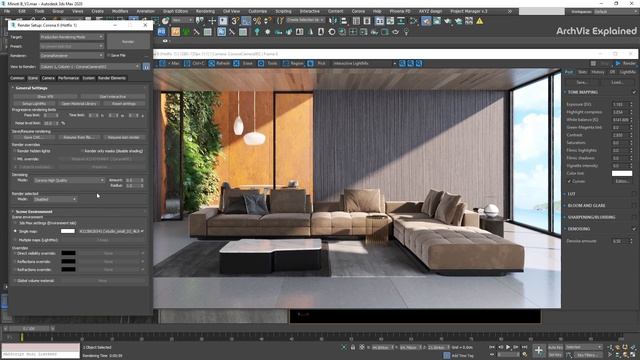The height and width of the screenshot is (360, 640).
Task: Click the Show VFB button
Action: (45, 97)
